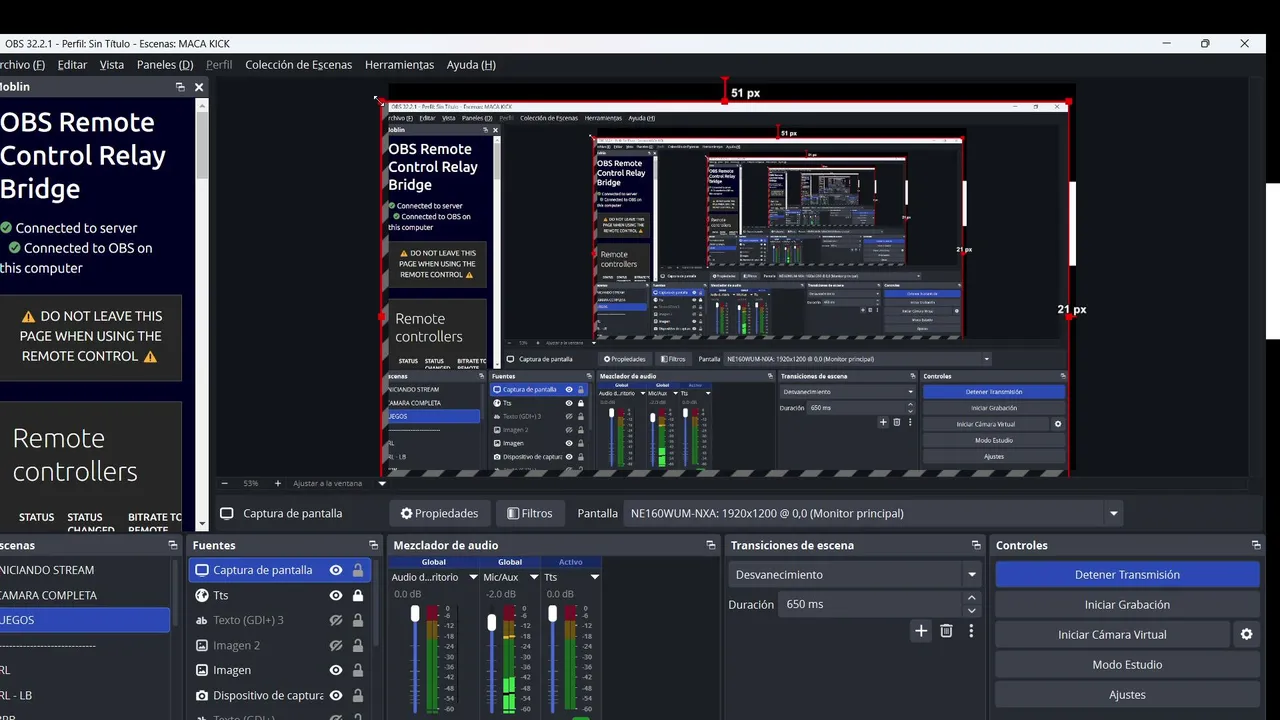Show the Imagen 2 source

coord(336,645)
